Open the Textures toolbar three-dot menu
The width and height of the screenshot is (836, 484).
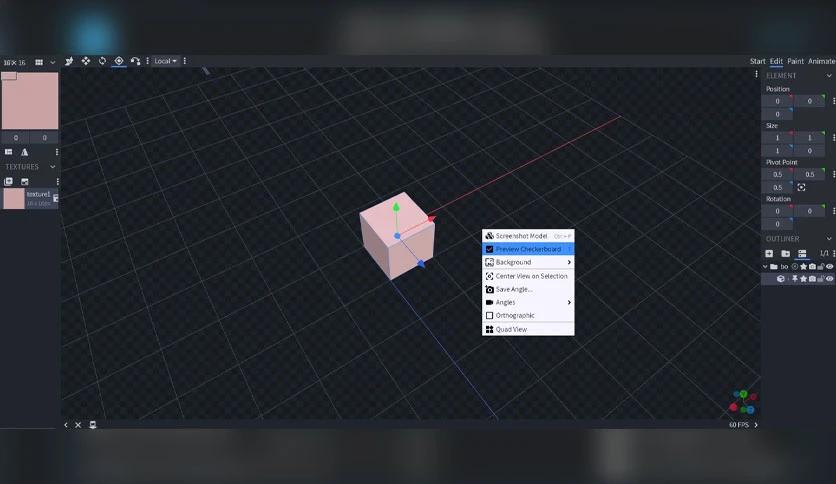(x=57, y=182)
